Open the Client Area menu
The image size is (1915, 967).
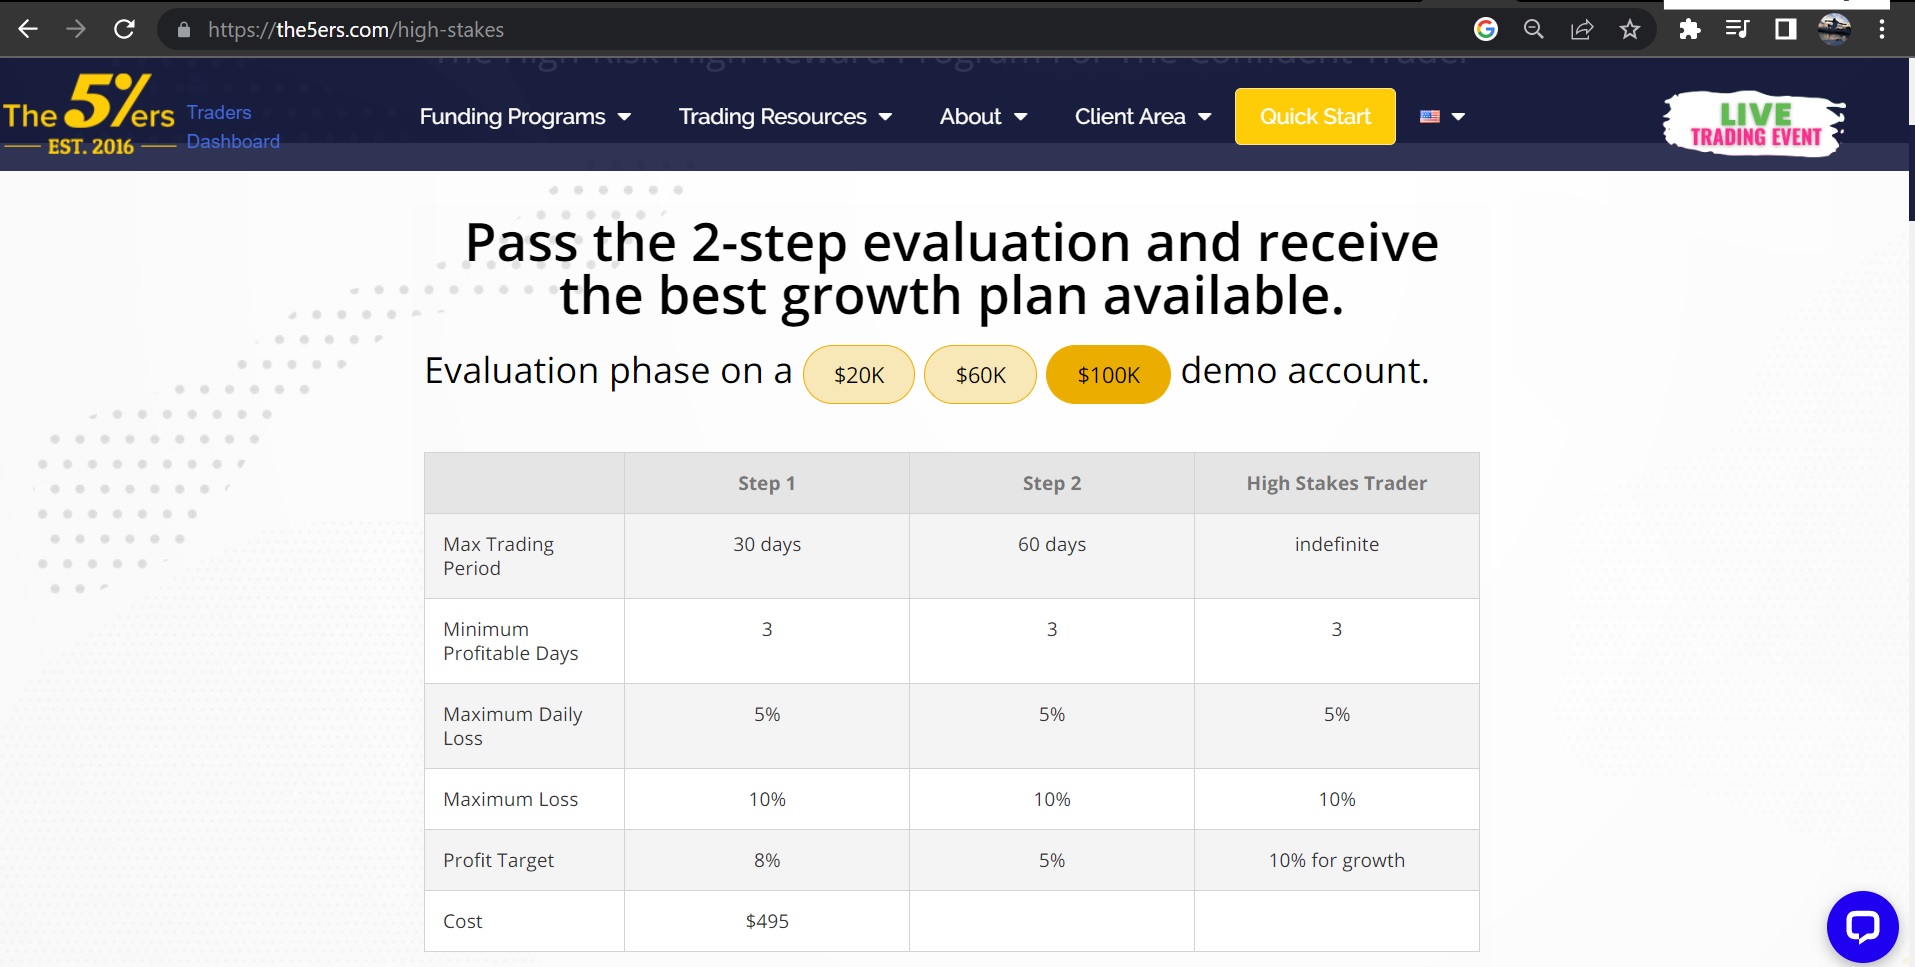(x=1143, y=117)
